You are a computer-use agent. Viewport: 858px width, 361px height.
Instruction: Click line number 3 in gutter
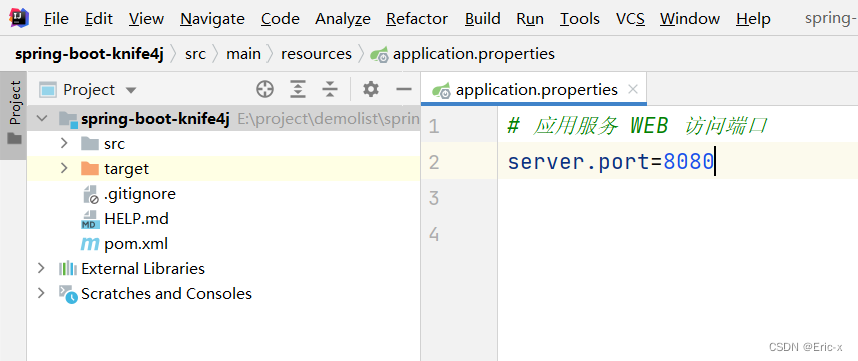coord(434,198)
